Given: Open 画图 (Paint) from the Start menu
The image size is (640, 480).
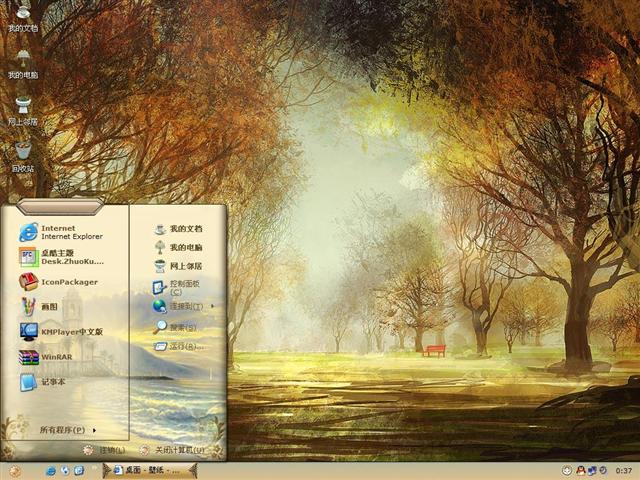Looking at the screenshot, I should pyautogui.click(x=39, y=307).
